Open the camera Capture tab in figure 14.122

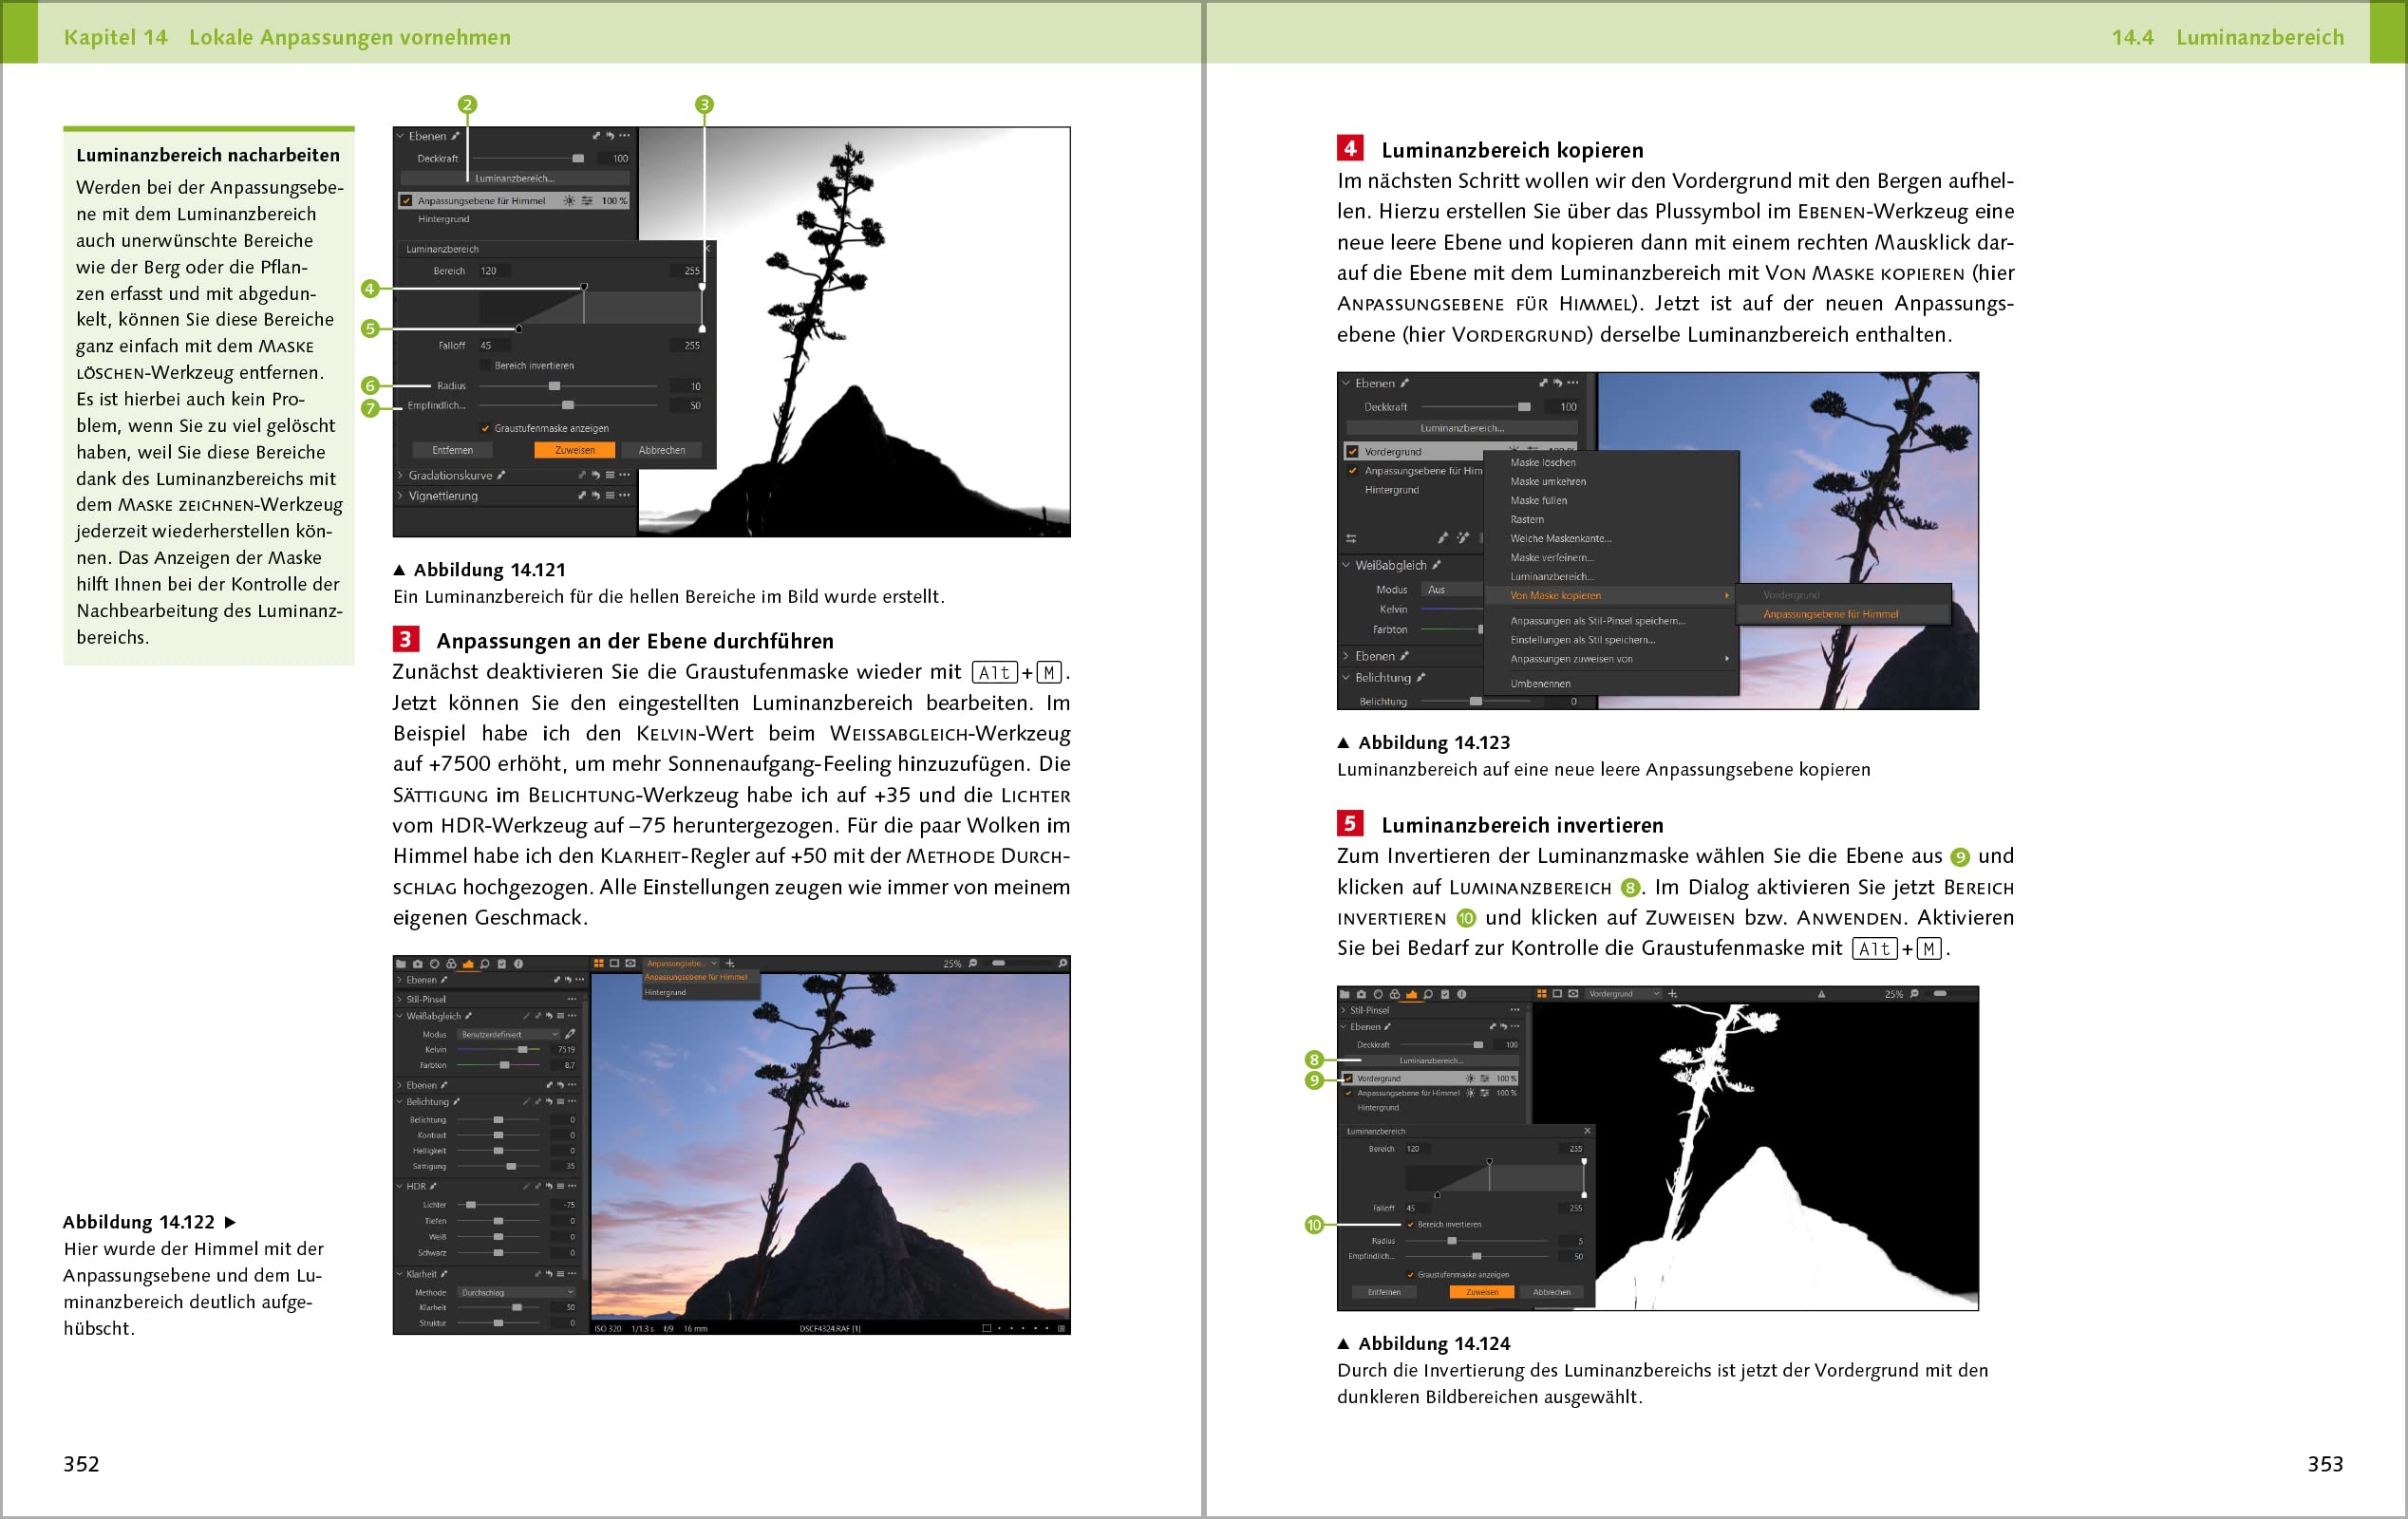pyautogui.click(x=418, y=964)
